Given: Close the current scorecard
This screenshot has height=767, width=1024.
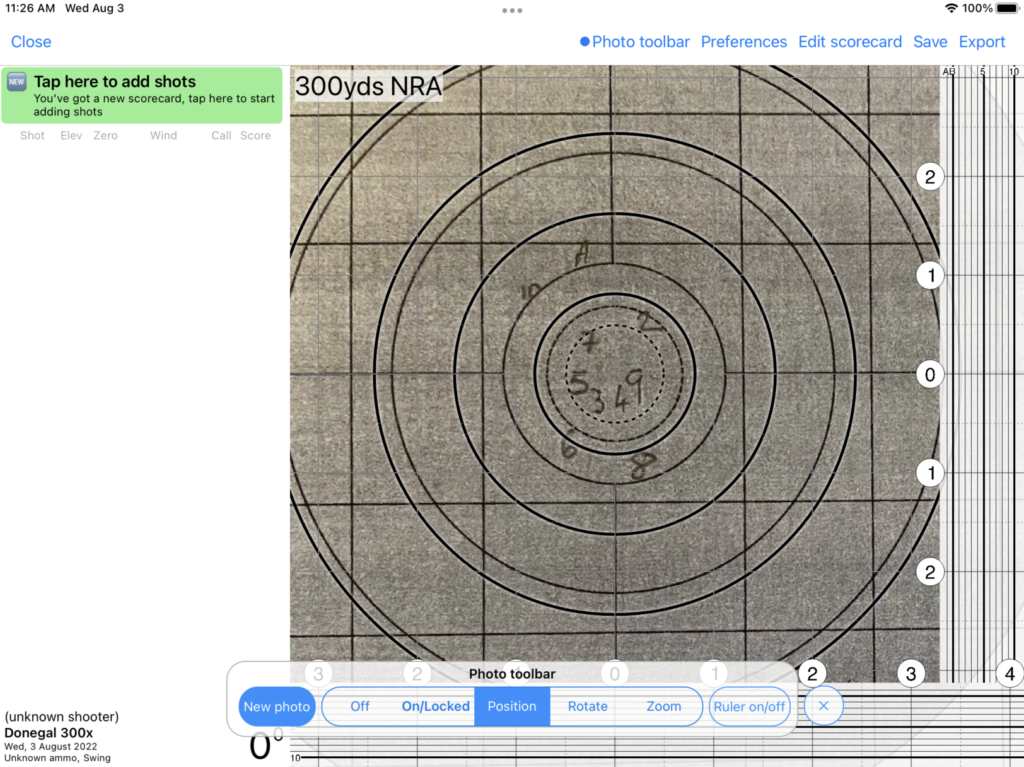Looking at the screenshot, I should (x=31, y=42).
